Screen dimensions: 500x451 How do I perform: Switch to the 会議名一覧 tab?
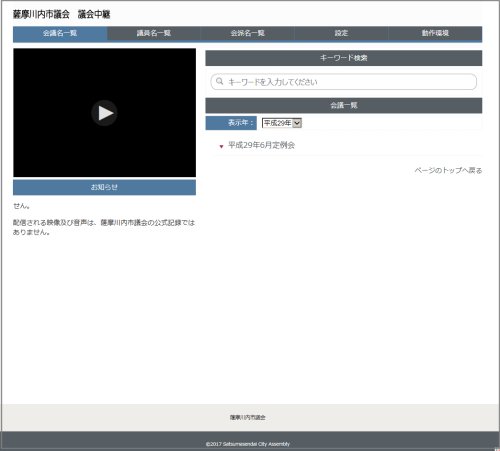(x=60, y=33)
